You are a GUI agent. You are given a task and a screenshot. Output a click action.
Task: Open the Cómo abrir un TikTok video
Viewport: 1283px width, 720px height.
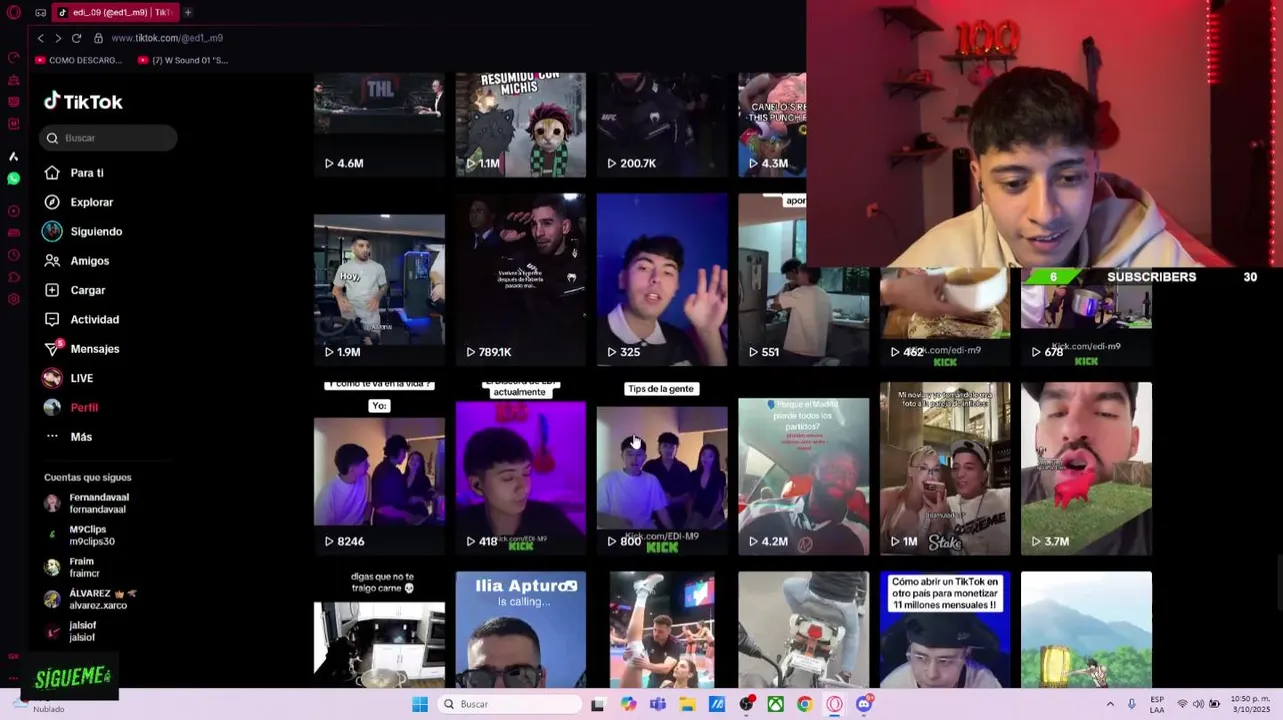945,629
